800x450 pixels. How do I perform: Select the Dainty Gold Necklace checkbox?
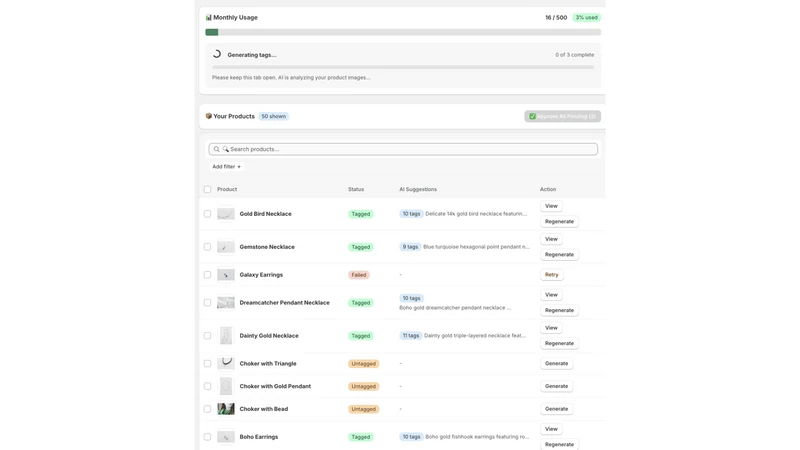pyautogui.click(x=207, y=336)
